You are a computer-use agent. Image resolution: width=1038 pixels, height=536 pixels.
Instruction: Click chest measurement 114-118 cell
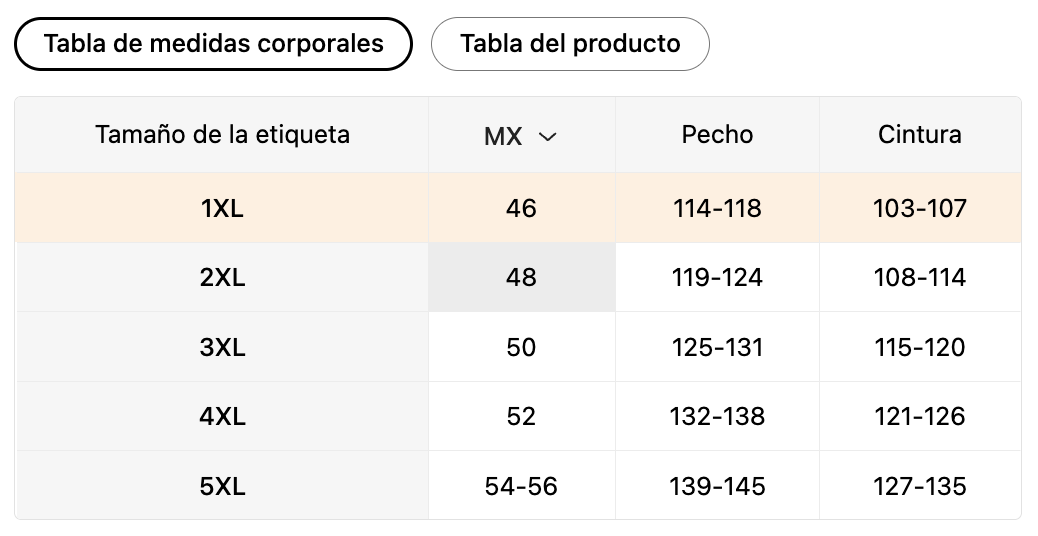717,209
